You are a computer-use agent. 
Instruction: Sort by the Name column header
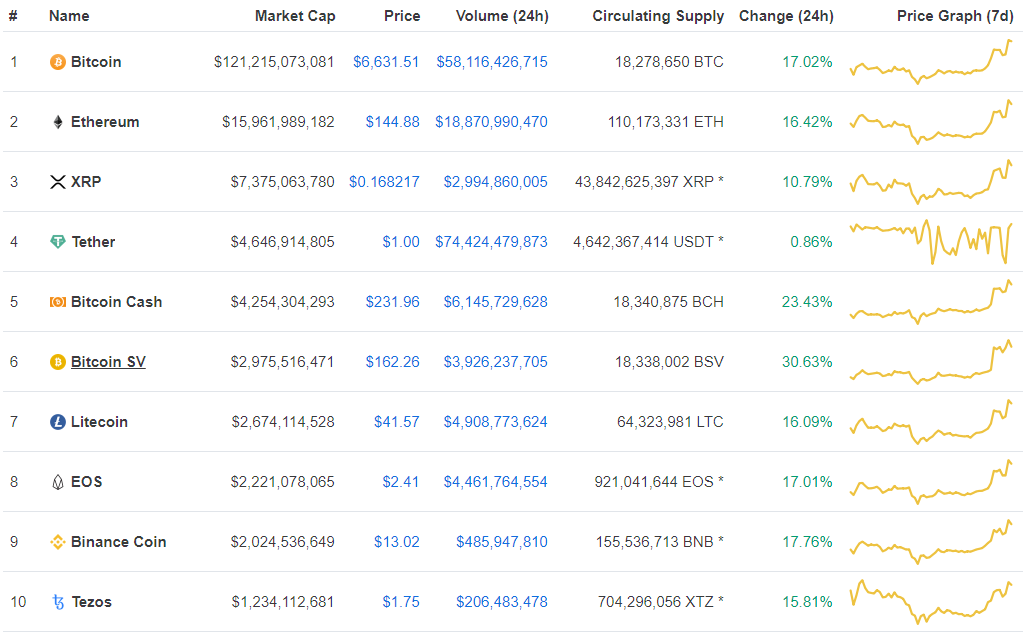click(69, 16)
